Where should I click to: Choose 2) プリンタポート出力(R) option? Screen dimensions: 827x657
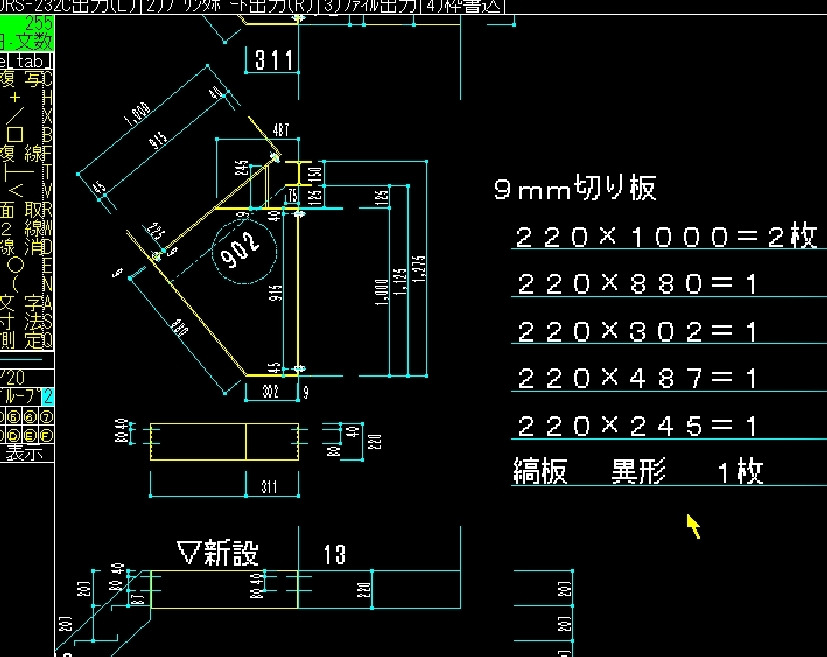[x=230, y=6]
